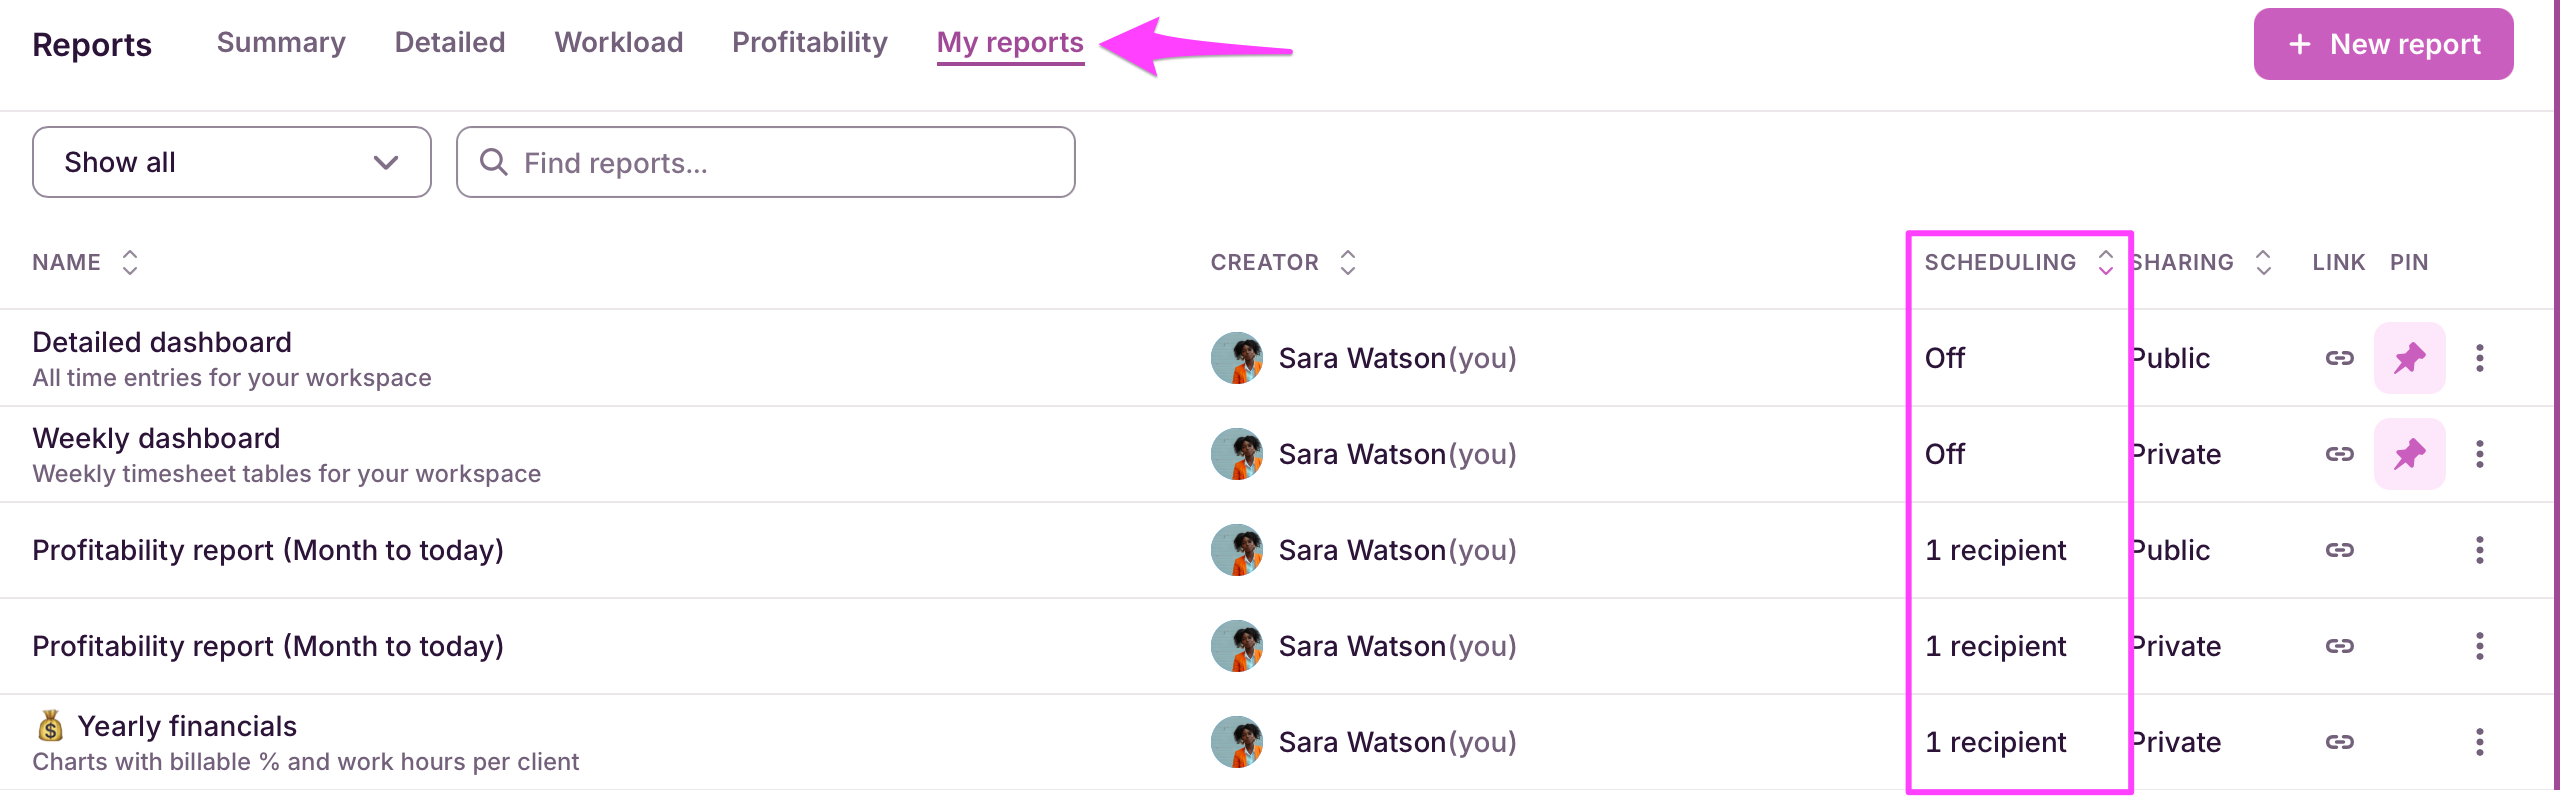
Task: Click Sara Watson avatar in Detailed dashboard row
Action: 1236,358
